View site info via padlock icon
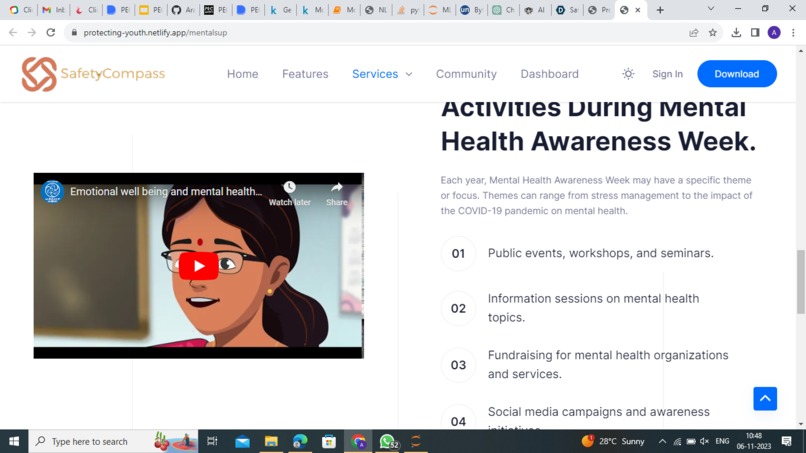This screenshot has width=806, height=453. pos(74,32)
